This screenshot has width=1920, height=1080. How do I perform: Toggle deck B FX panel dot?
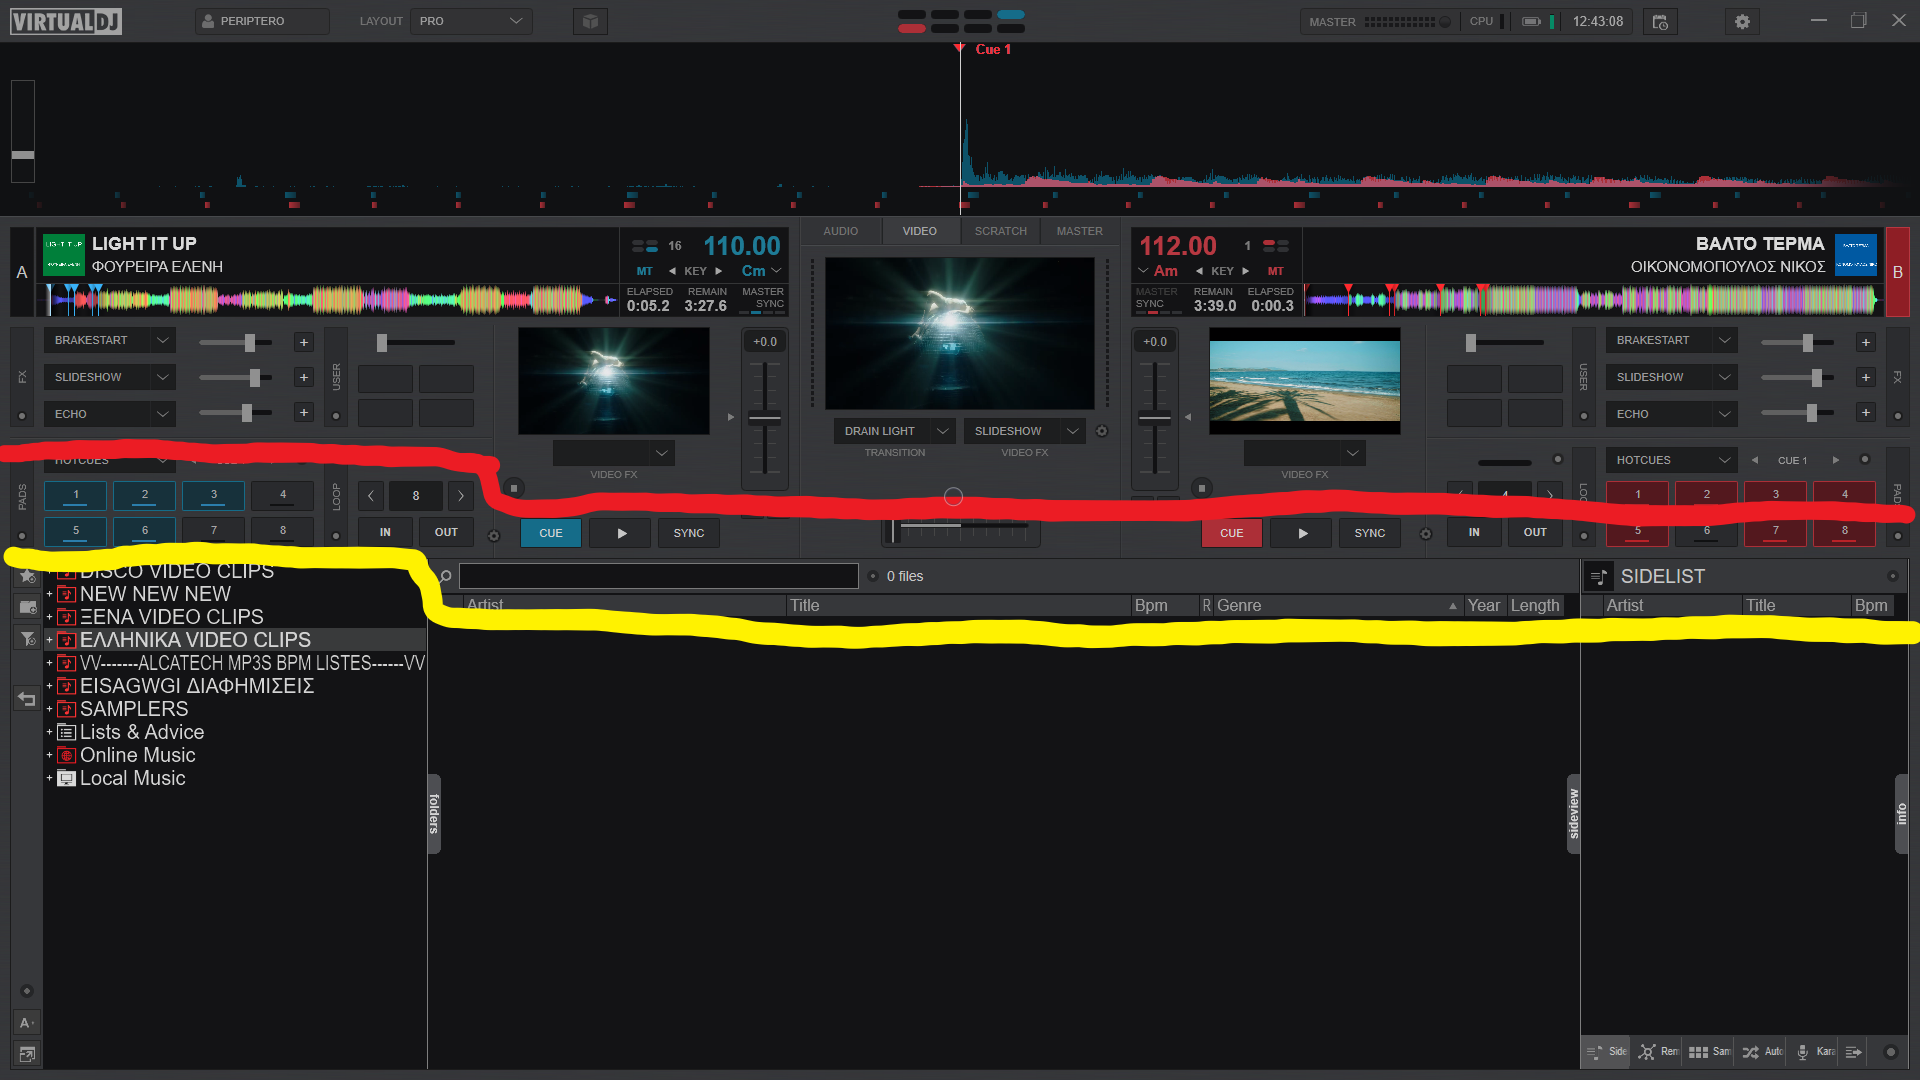click(x=1898, y=416)
